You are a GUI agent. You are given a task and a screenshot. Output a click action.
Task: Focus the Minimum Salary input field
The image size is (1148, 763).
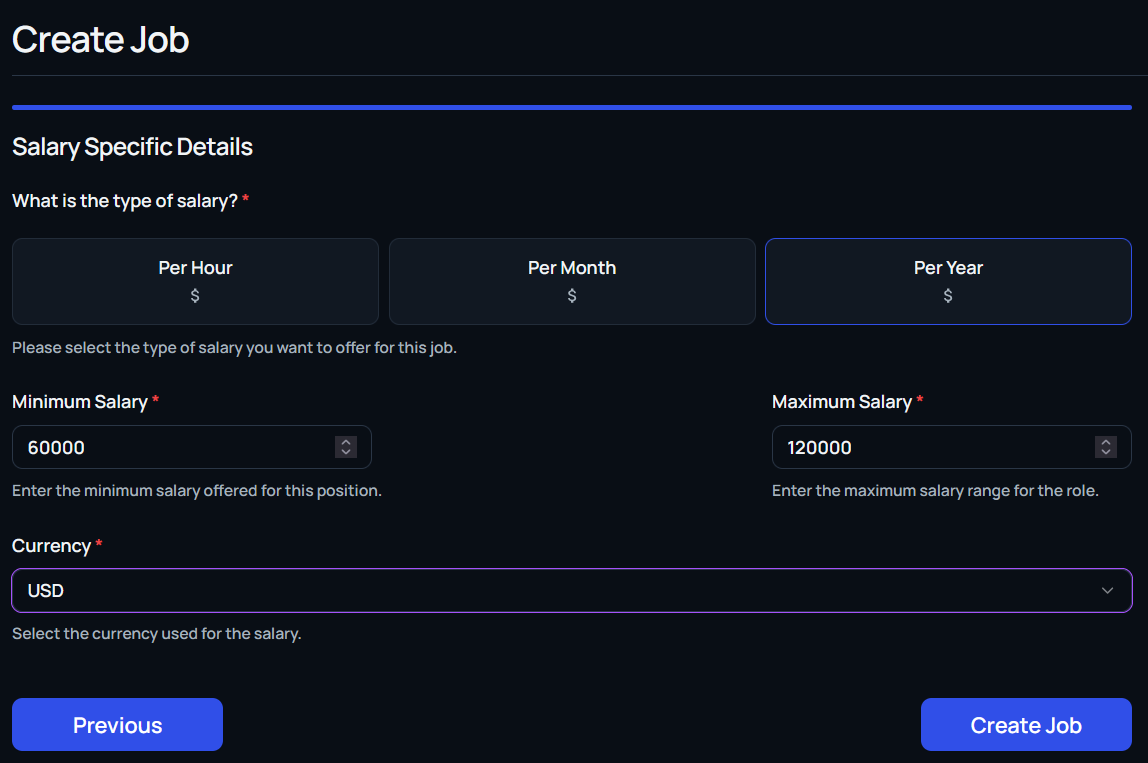(170, 447)
